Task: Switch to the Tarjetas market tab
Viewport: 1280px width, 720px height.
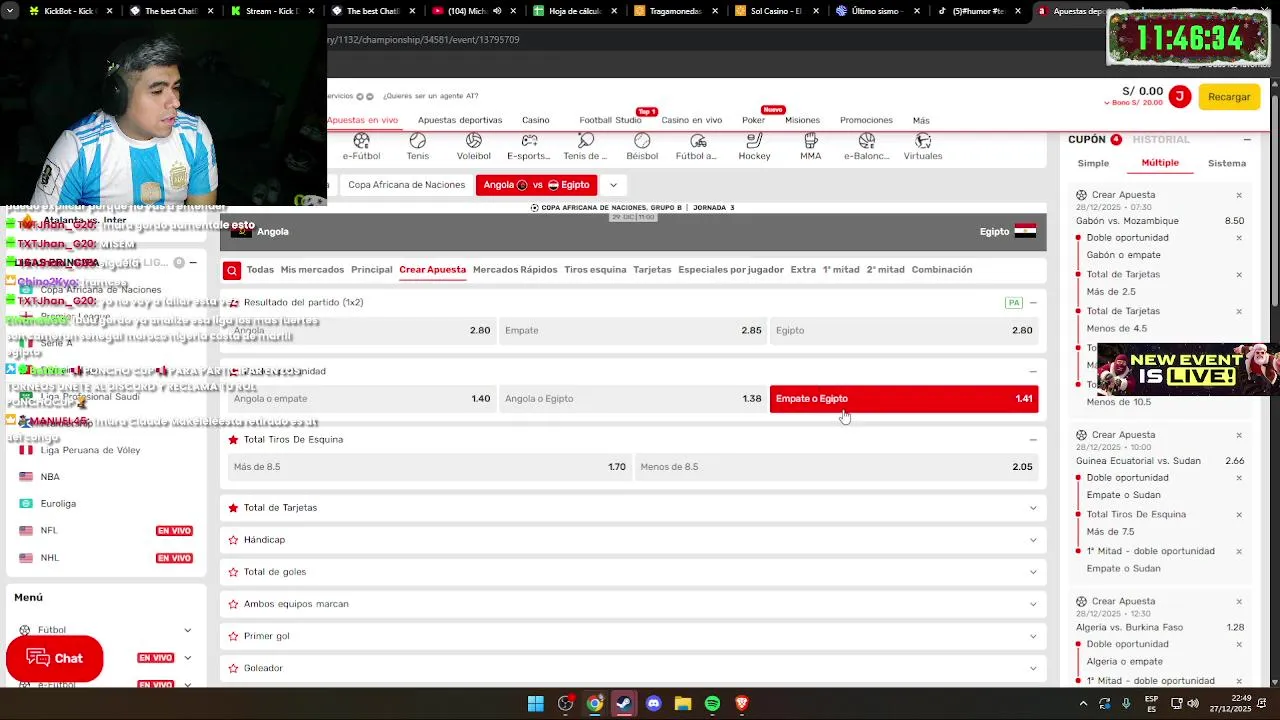Action: coord(652,270)
